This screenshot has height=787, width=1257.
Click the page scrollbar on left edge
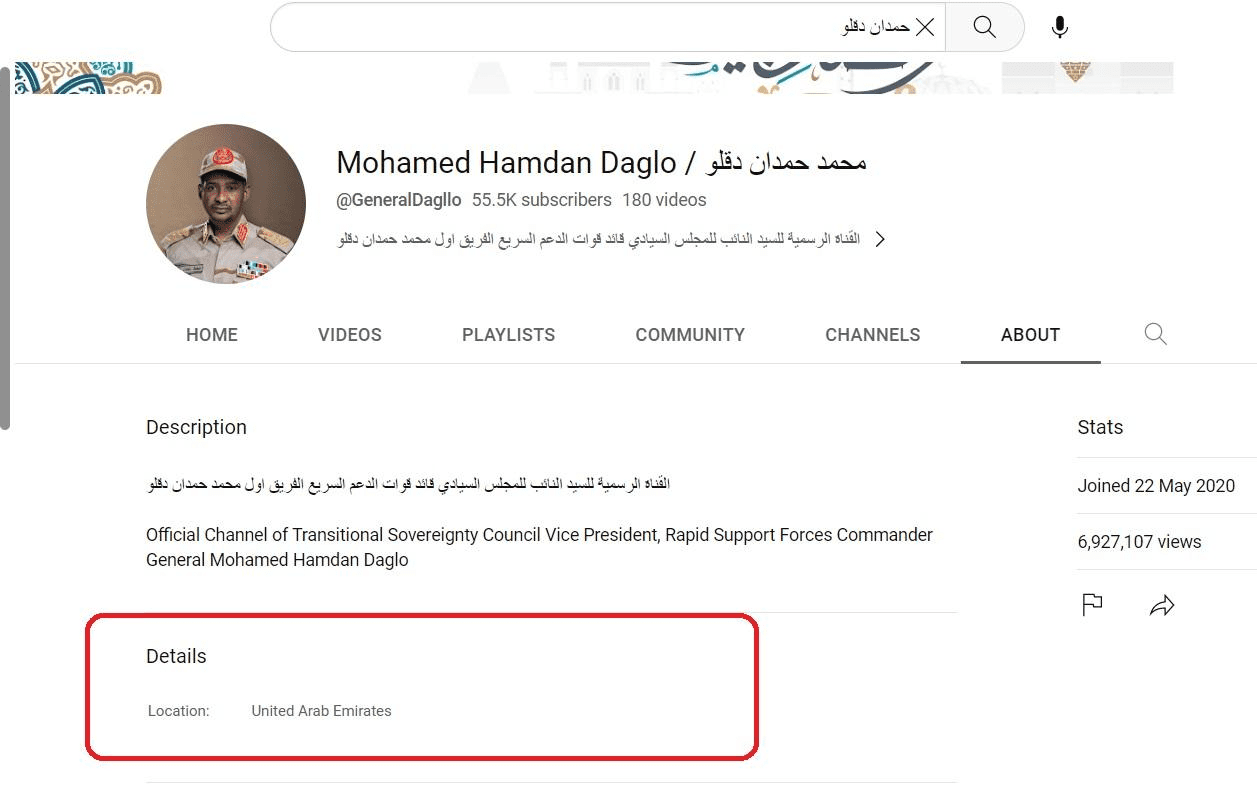click(x=5, y=248)
